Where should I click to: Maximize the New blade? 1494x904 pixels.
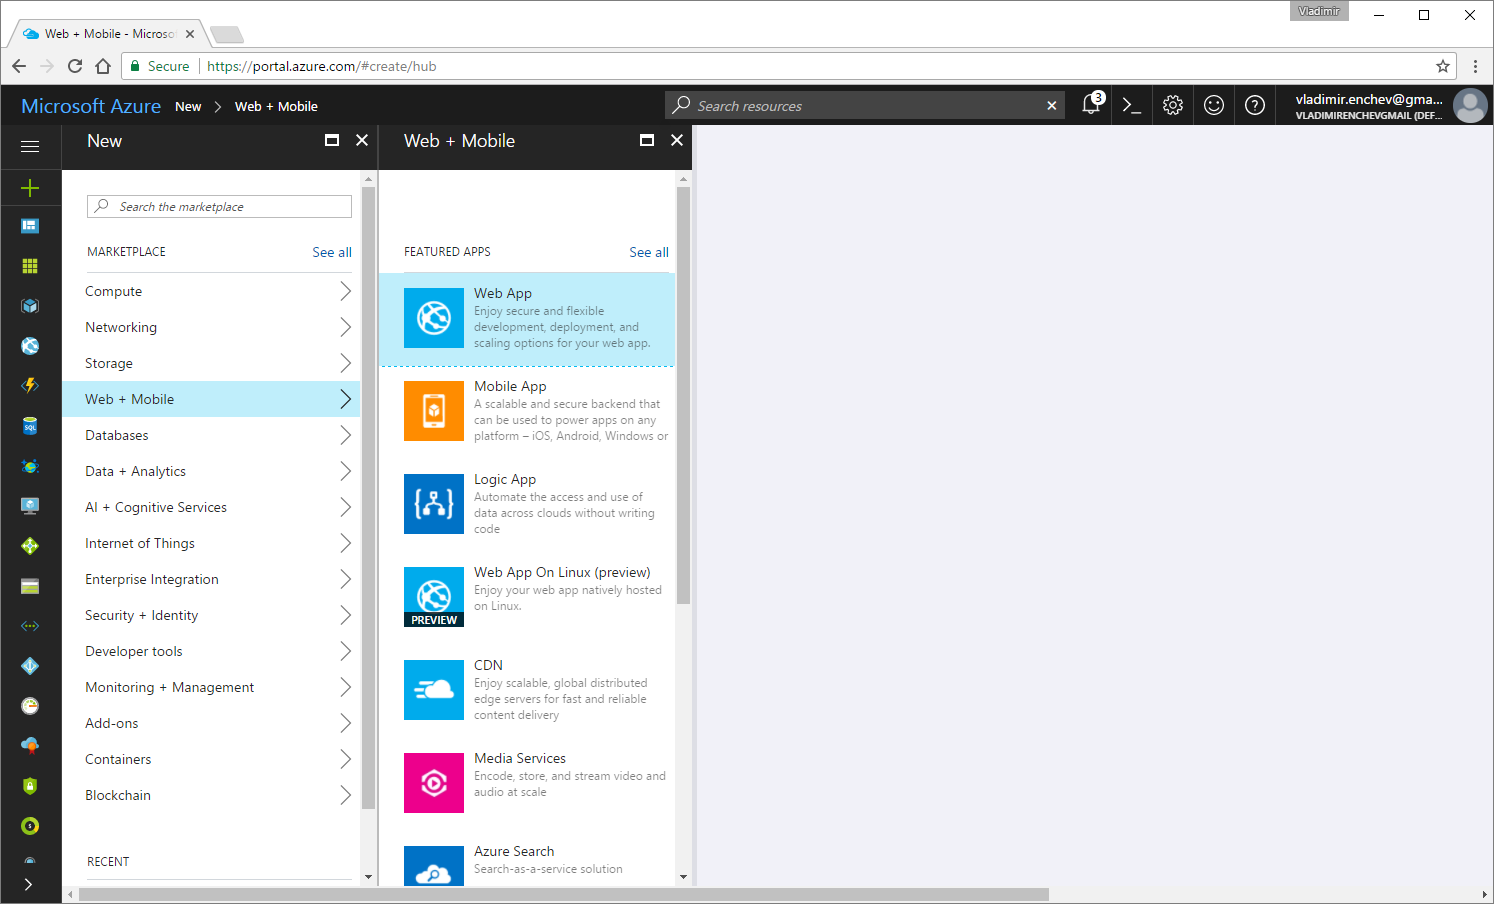click(332, 140)
